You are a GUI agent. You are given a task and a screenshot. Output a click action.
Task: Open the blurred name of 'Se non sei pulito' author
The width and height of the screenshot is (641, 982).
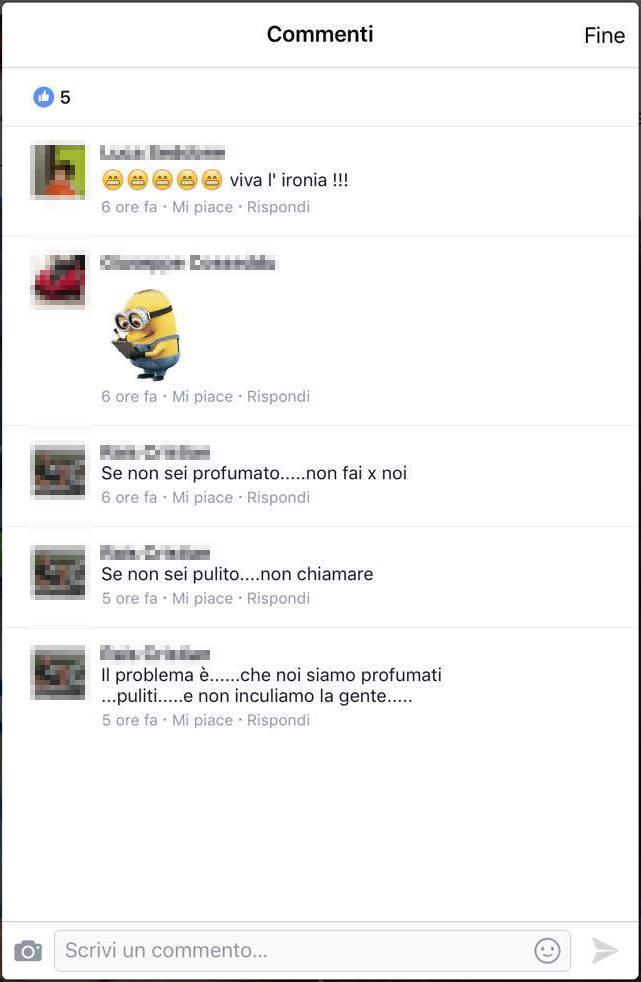[x=155, y=553]
